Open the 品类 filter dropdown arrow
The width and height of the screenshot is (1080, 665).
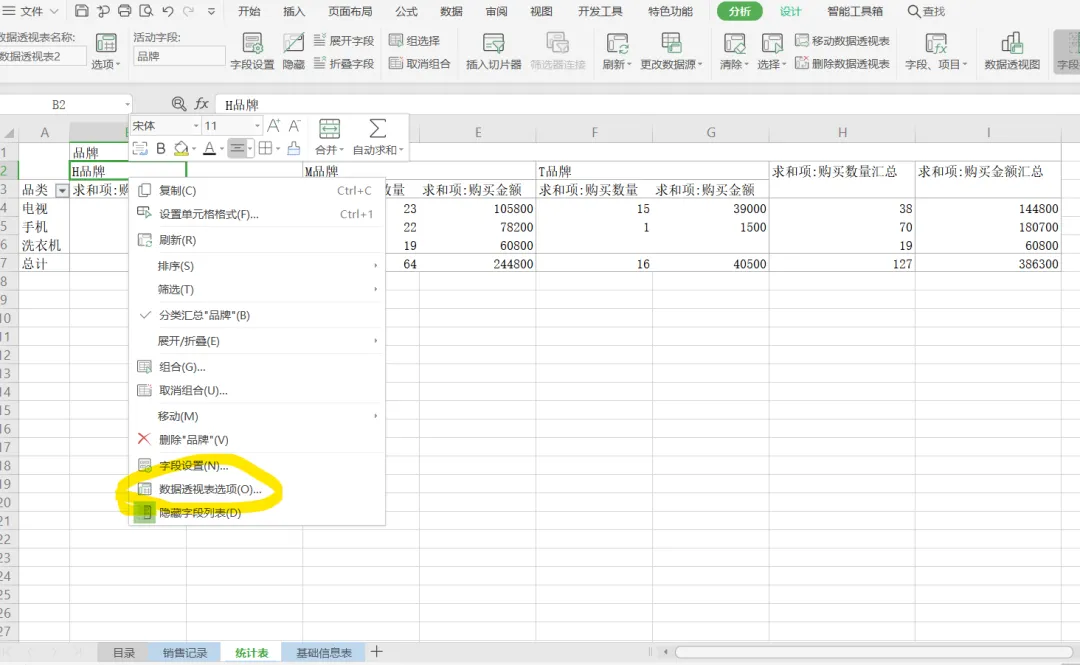tap(62, 190)
